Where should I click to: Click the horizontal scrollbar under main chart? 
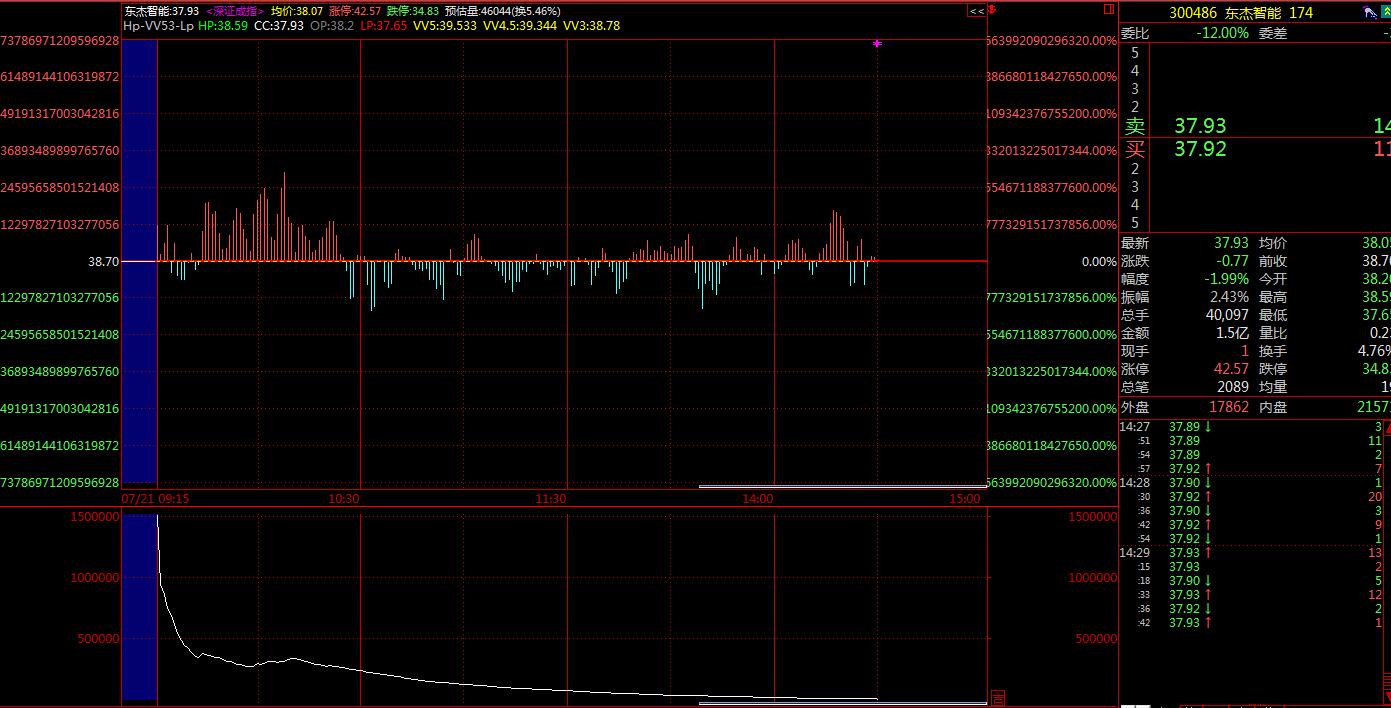[842, 487]
